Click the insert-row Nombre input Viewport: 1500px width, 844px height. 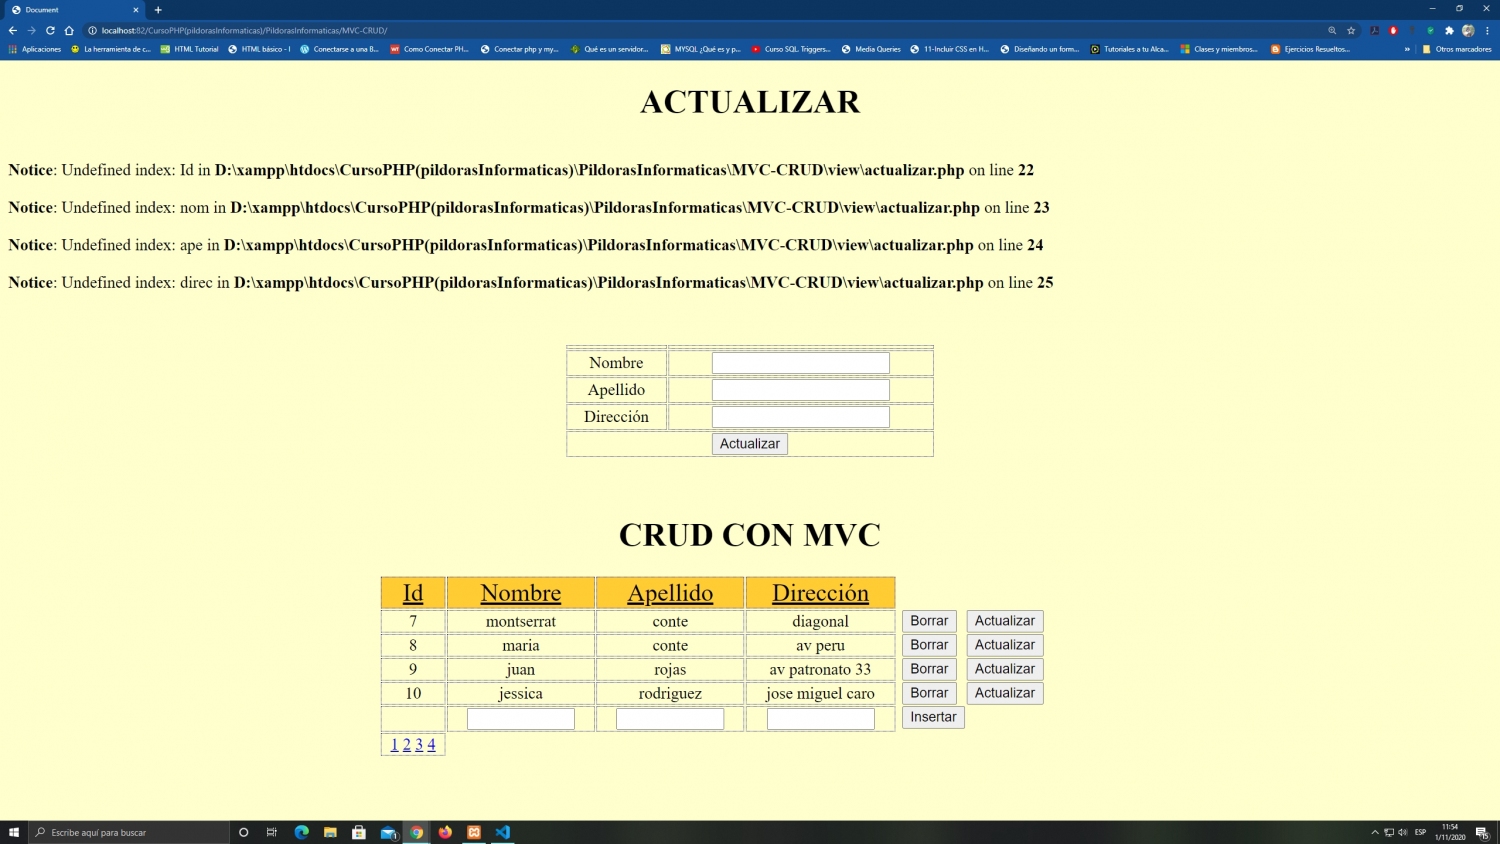521,719
